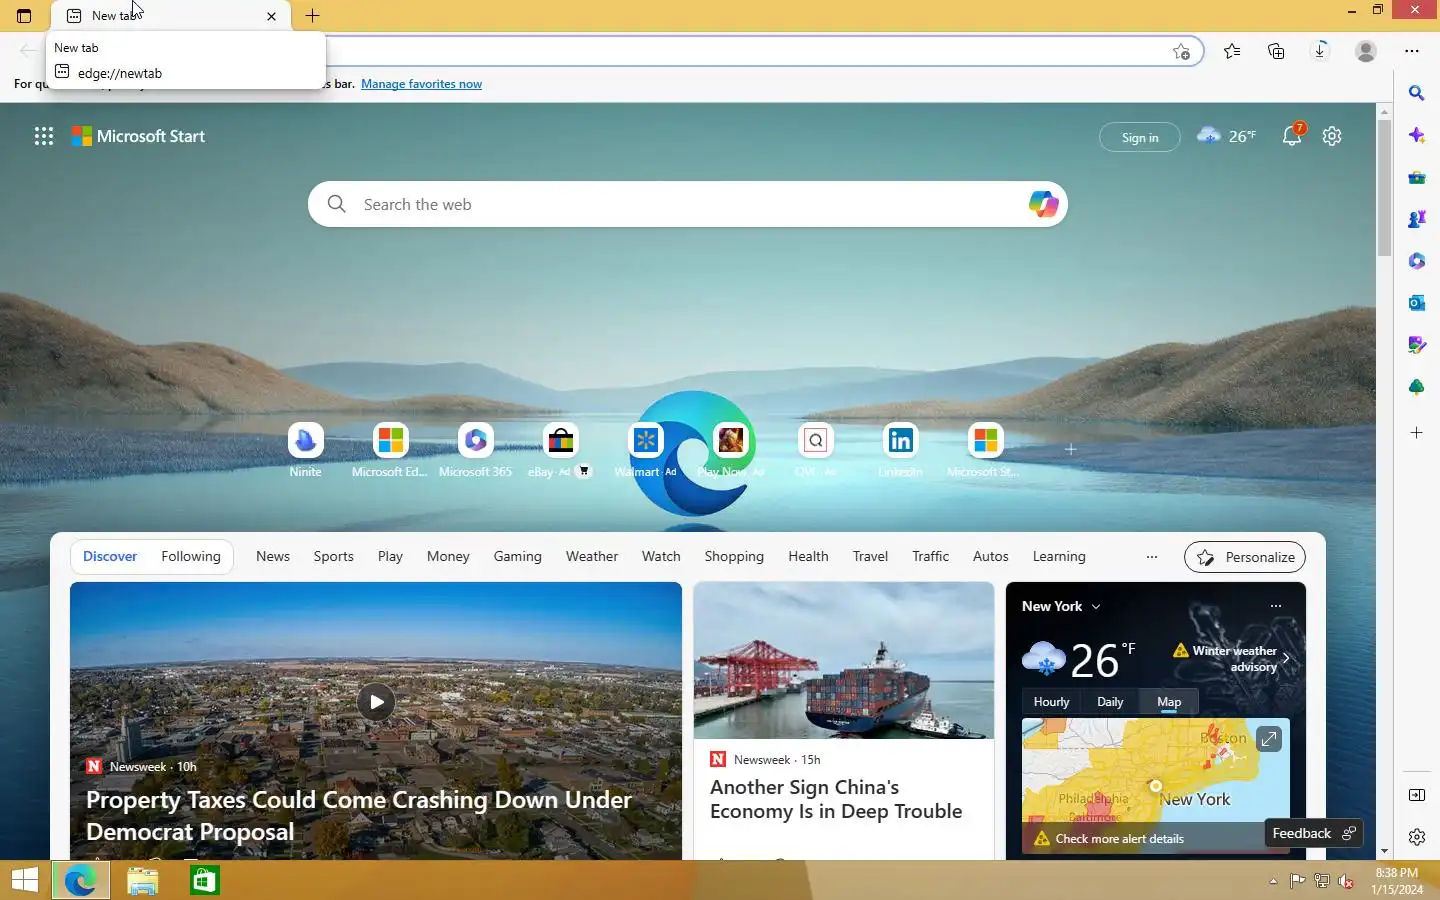This screenshot has height=900, width=1440.
Task: Expand Winter weather advisory chevron
Action: [1286, 659]
